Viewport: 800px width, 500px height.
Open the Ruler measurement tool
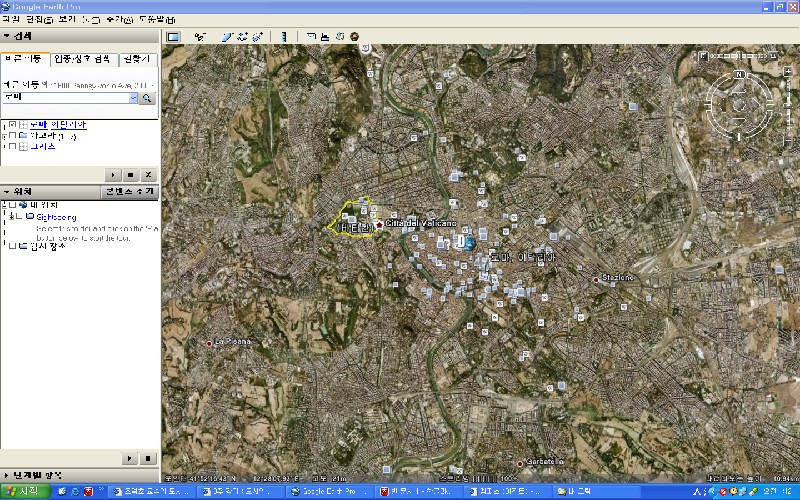[x=284, y=37]
